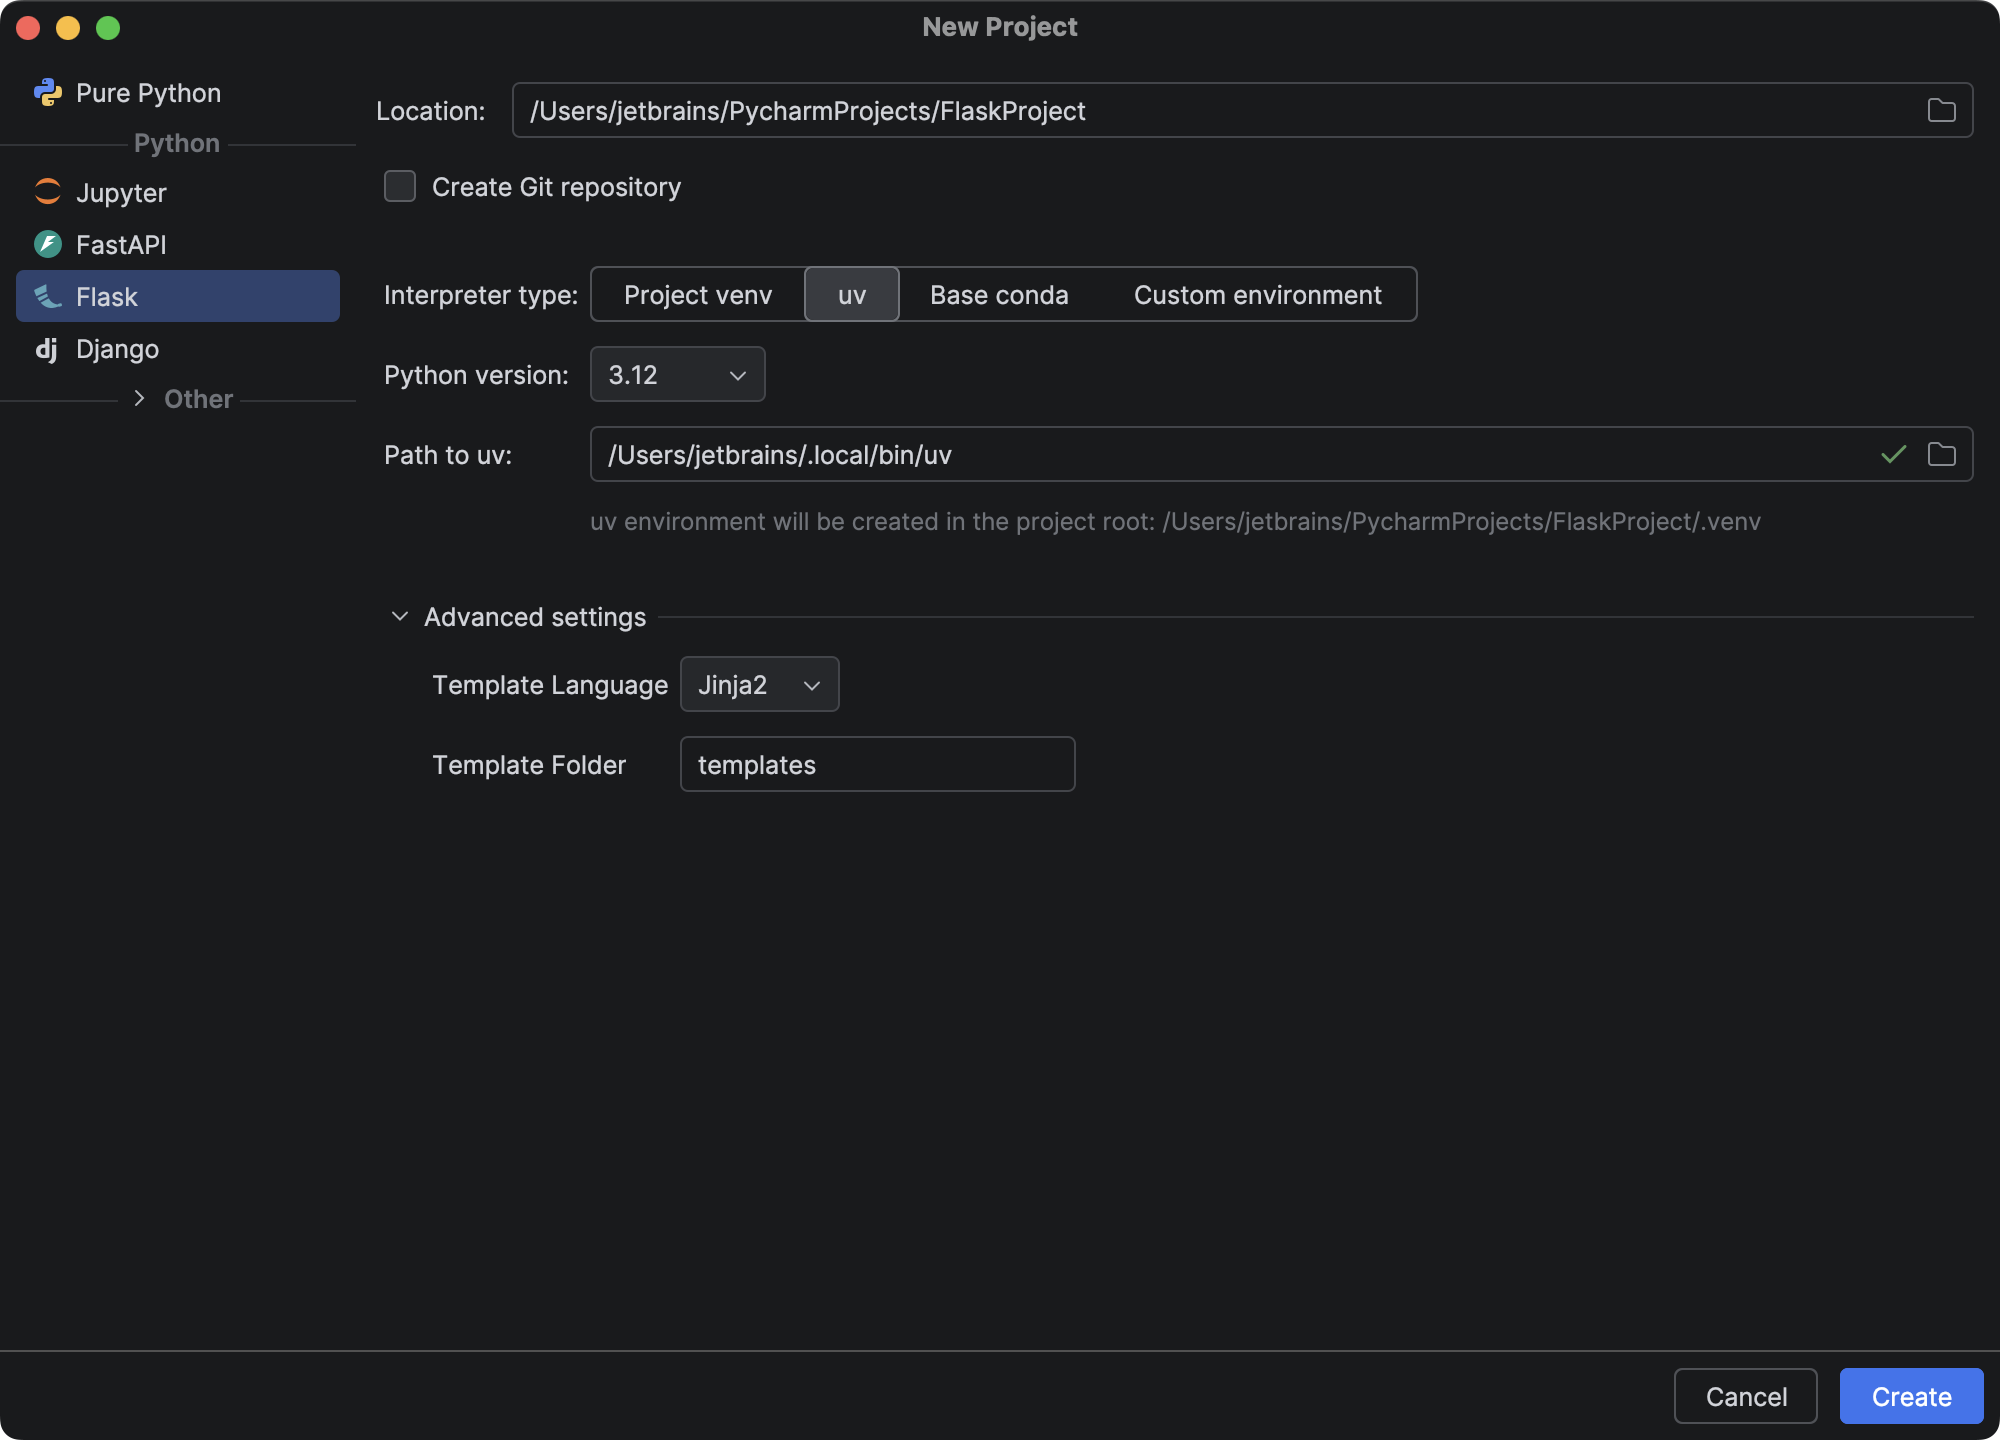Click the Cancel button
Image resolution: width=2000 pixels, height=1440 pixels.
click(1745, 1396)
